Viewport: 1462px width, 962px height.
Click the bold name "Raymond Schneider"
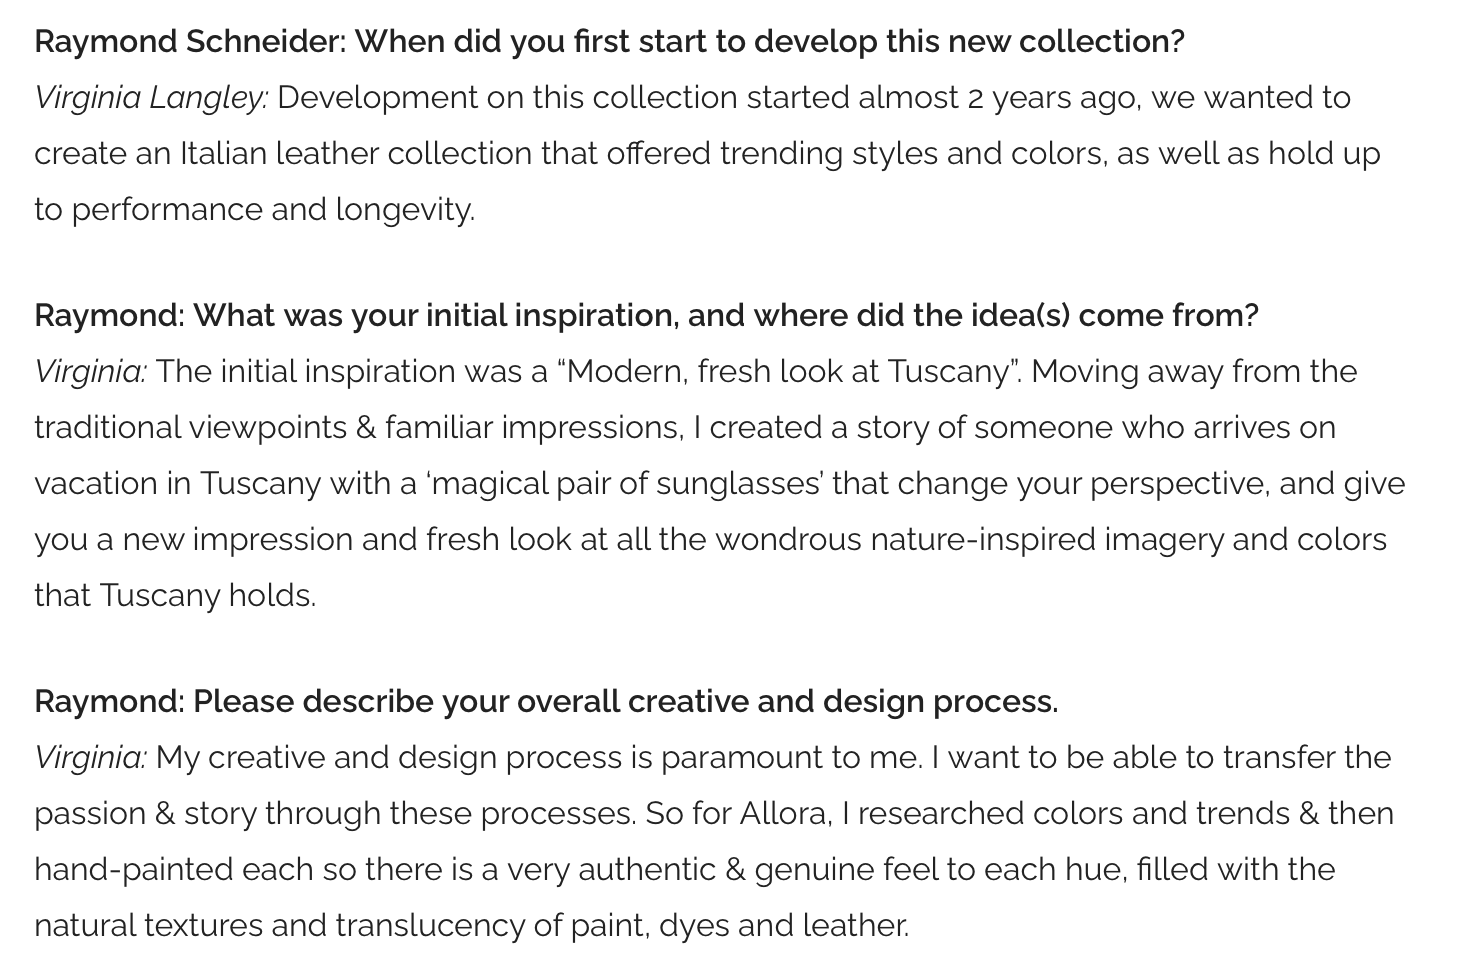tap(189, 42)
